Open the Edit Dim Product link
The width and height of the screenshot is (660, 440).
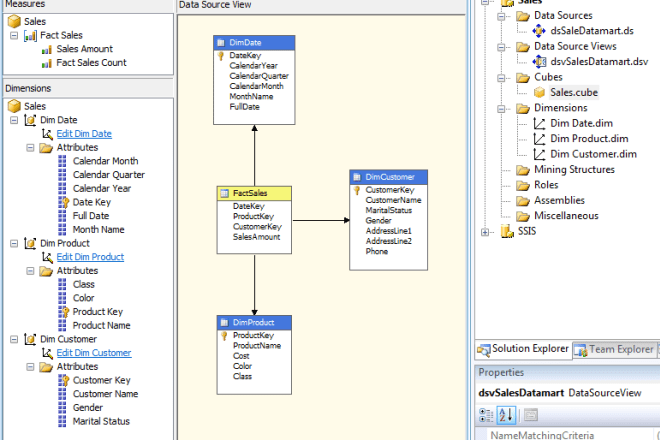(90, 257)
